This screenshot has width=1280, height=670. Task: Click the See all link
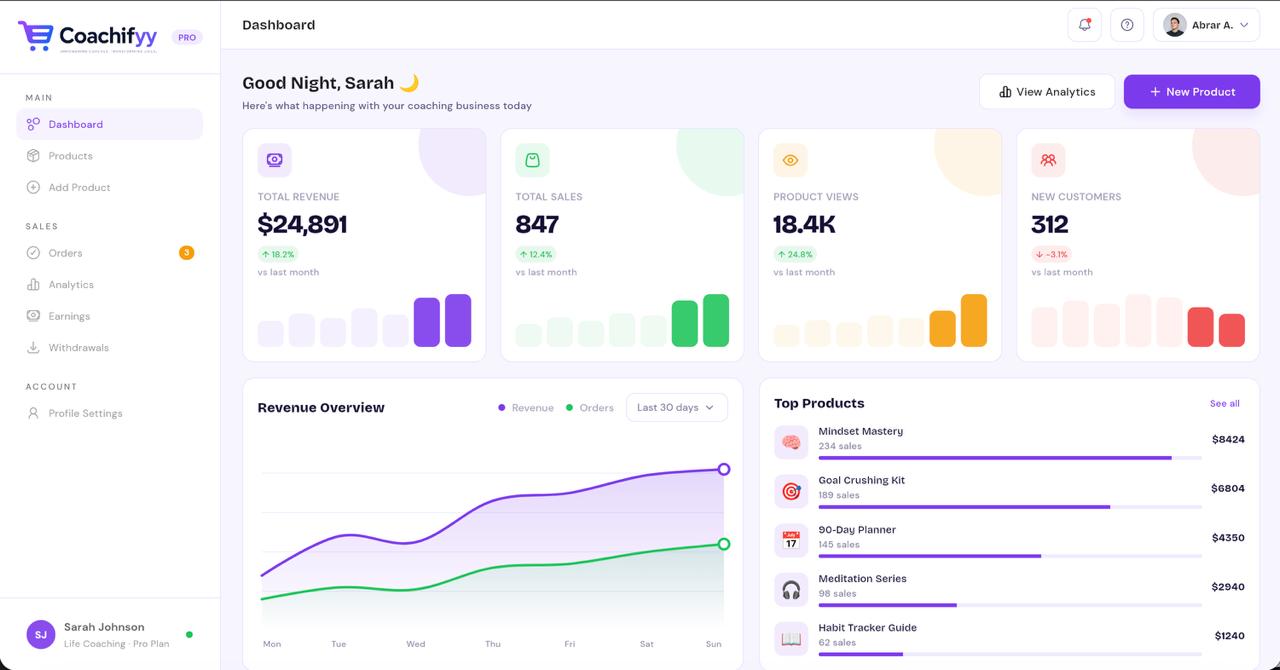[x=1225, y=404]
